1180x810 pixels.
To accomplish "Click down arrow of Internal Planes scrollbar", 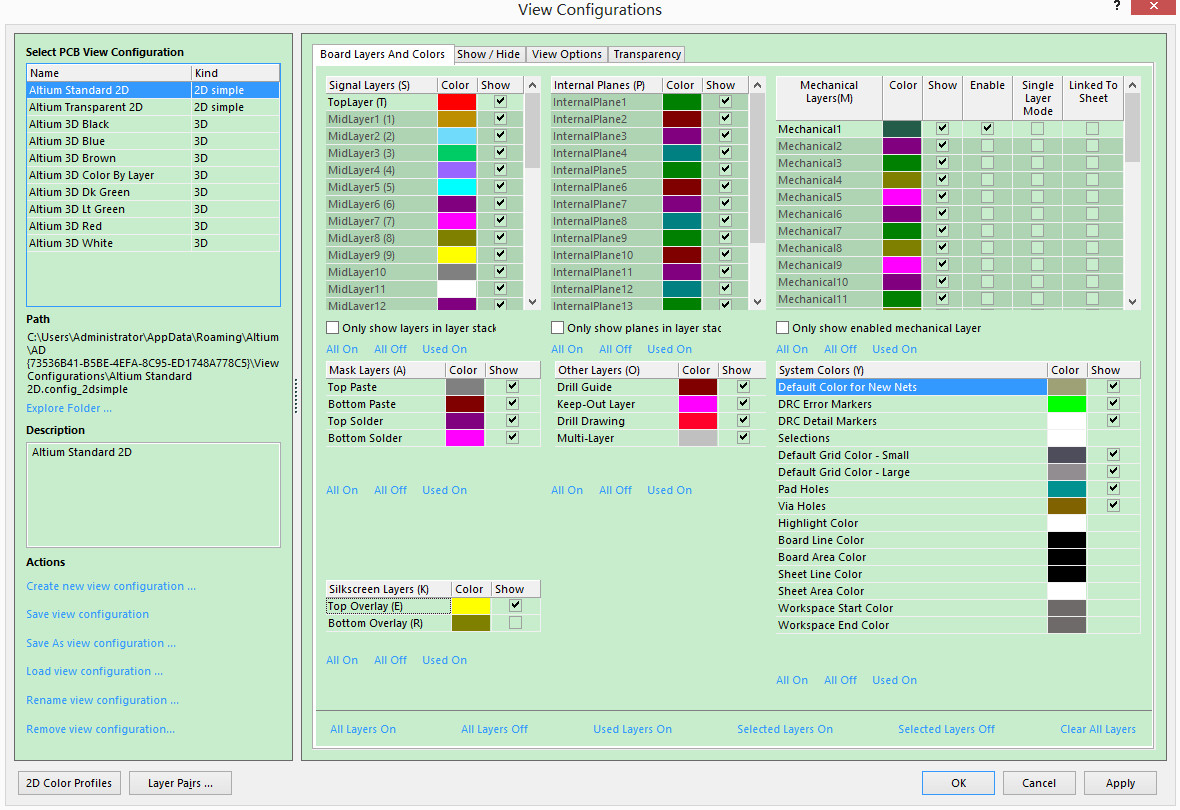I will tap(758, 302).
